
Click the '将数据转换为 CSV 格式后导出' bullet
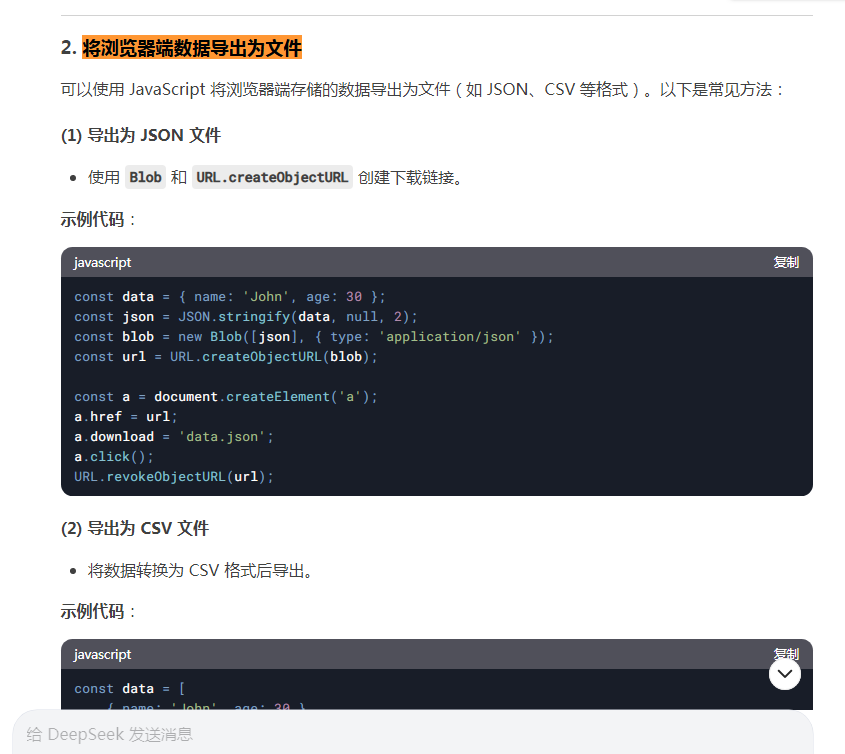[200, 570]
